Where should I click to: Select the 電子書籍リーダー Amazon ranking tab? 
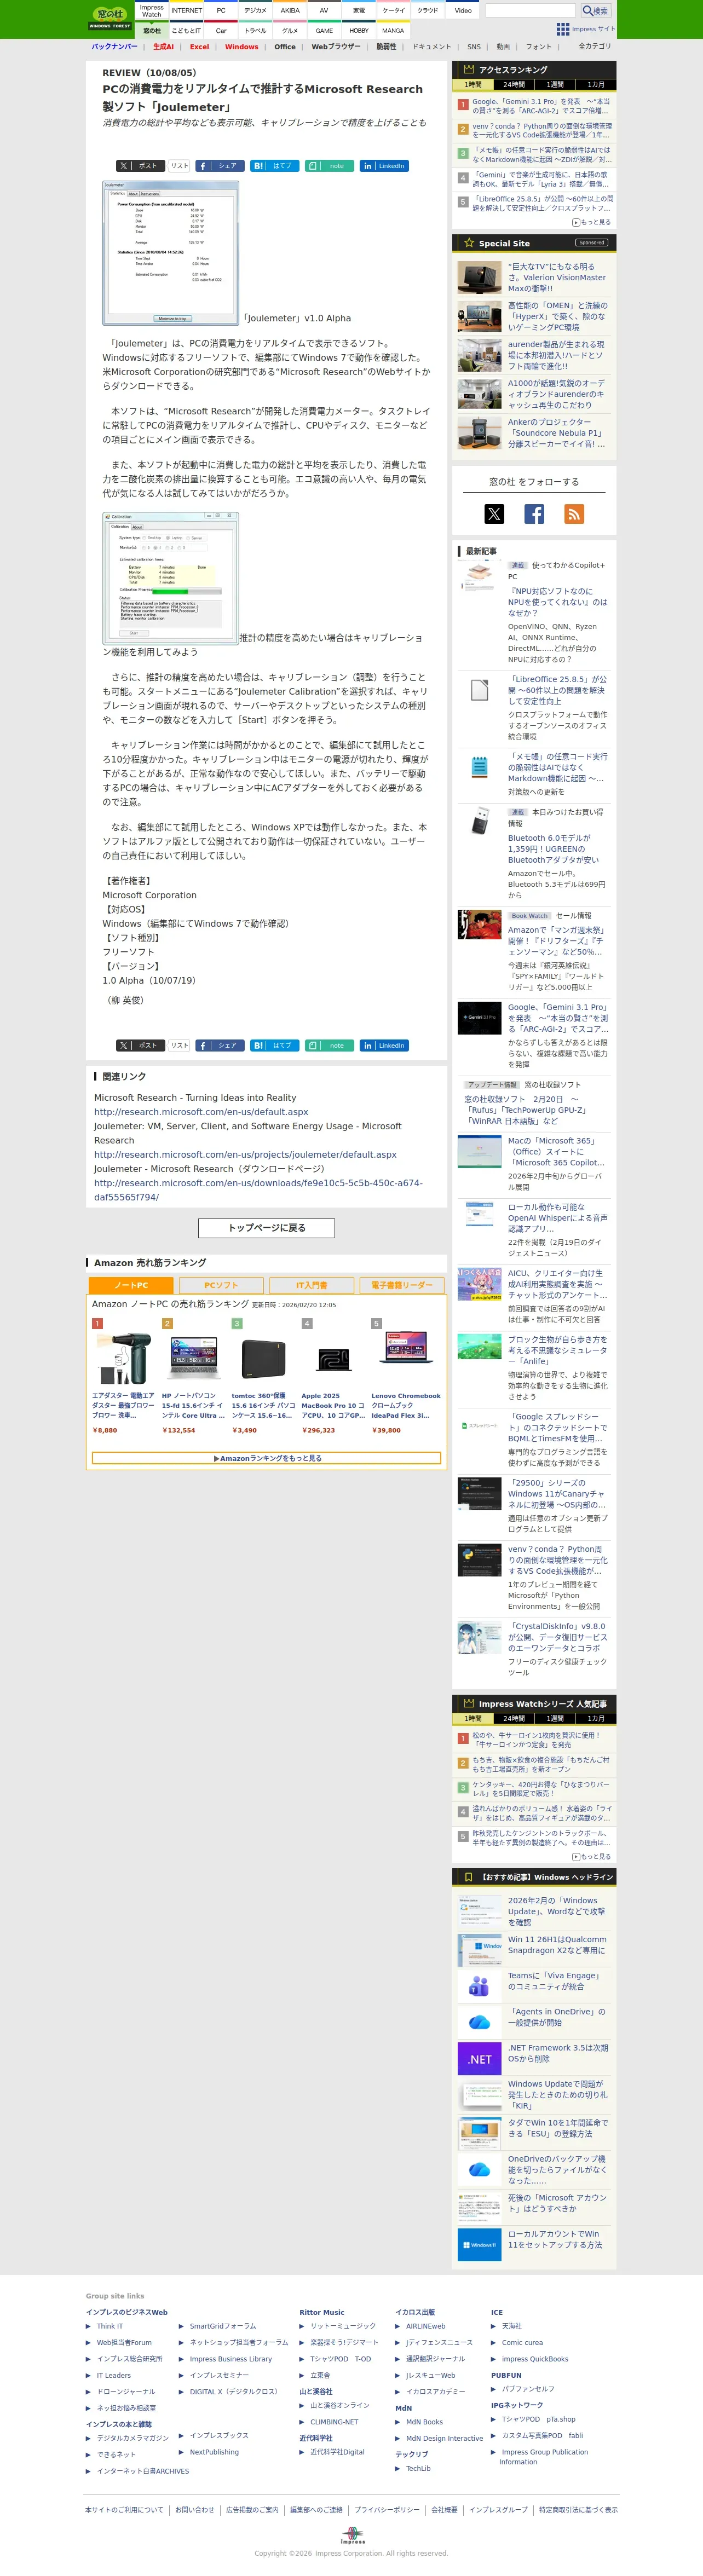click(402, 1286)
